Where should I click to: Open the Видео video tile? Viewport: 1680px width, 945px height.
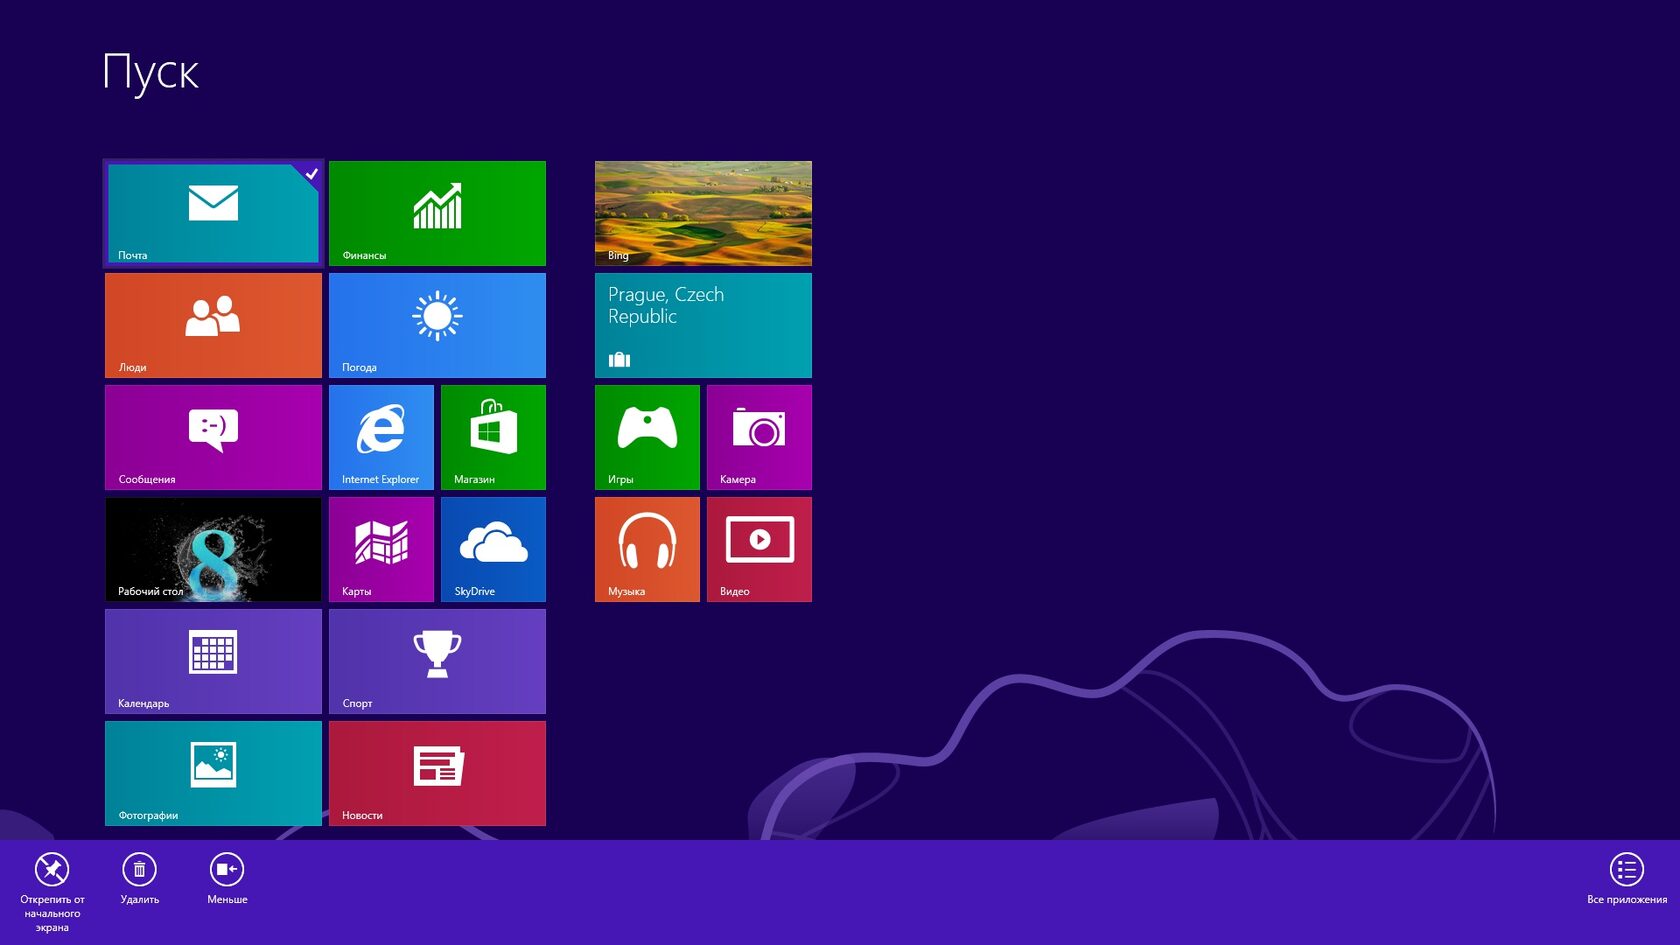[759, 549]
